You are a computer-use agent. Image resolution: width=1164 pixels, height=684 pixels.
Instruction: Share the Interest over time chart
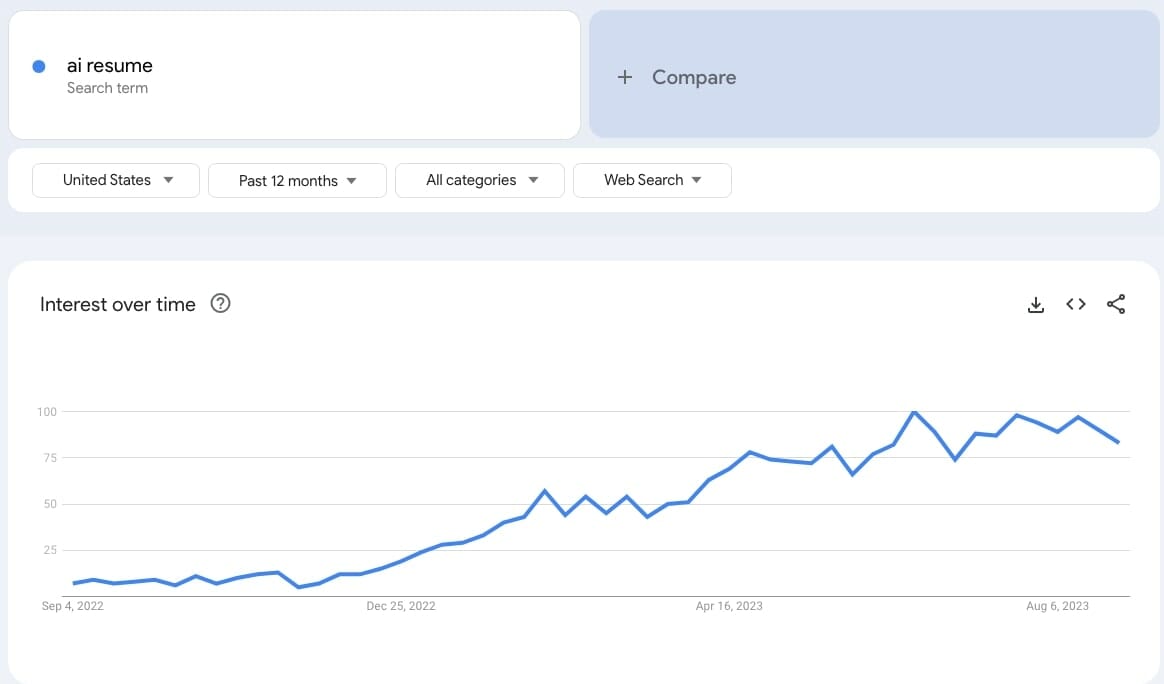pyautogui.click(x=1116, y=305)
